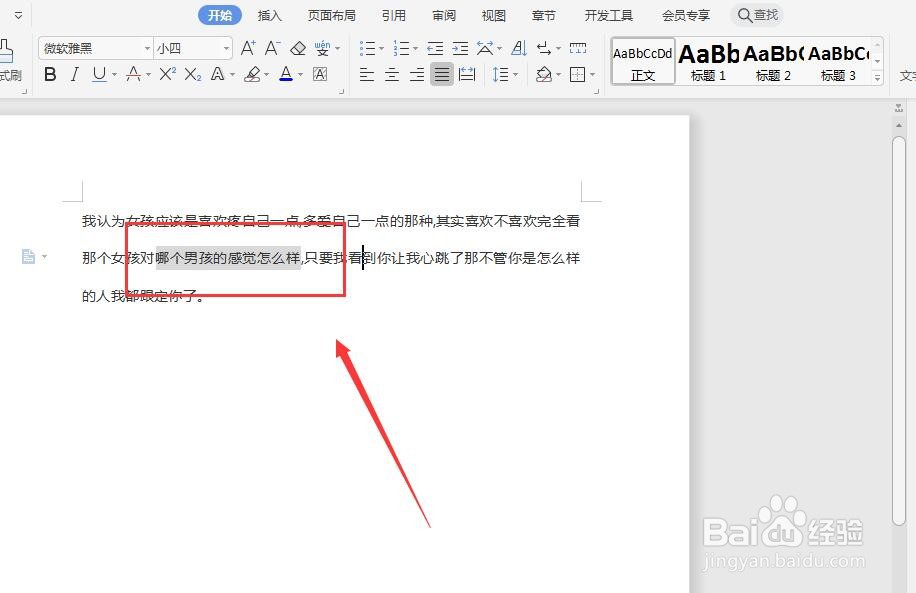The image size is (916, 593).
Task: Increase the font size with A+ icon
Action: pyautogui.click(x=247, y=46)
